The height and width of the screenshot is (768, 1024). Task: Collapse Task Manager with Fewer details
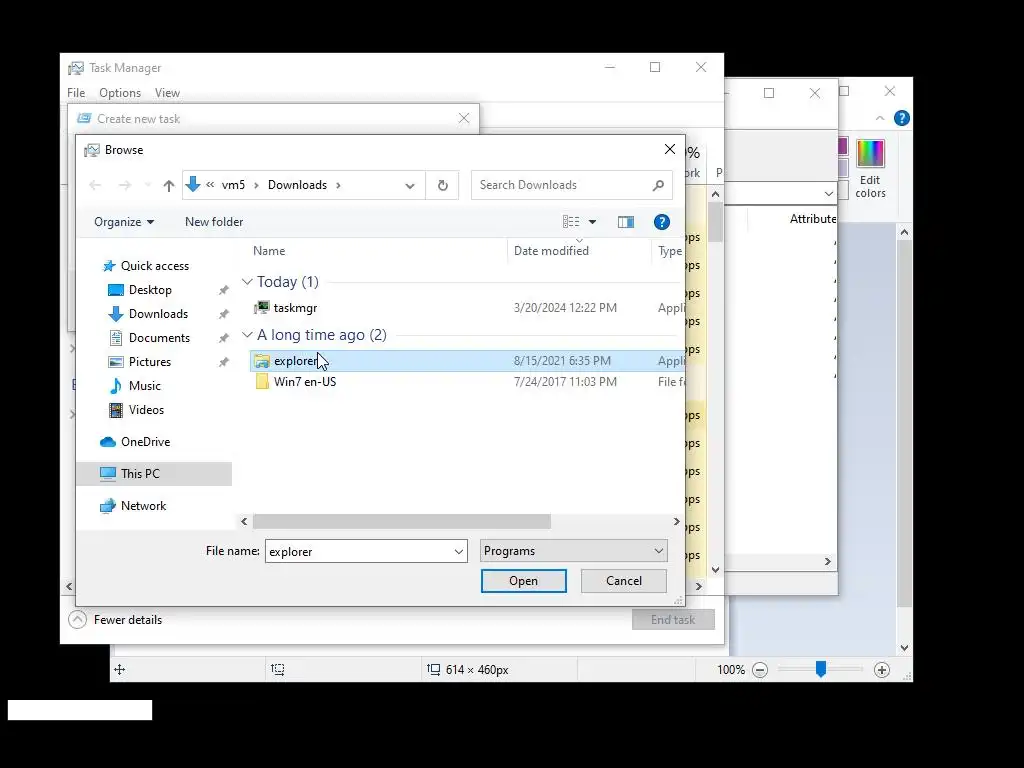116,620
